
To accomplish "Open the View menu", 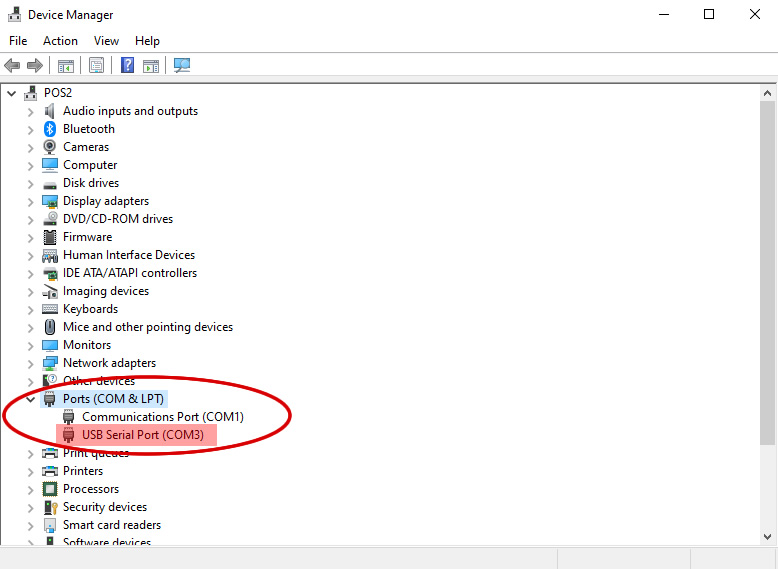I will point(106,41).
